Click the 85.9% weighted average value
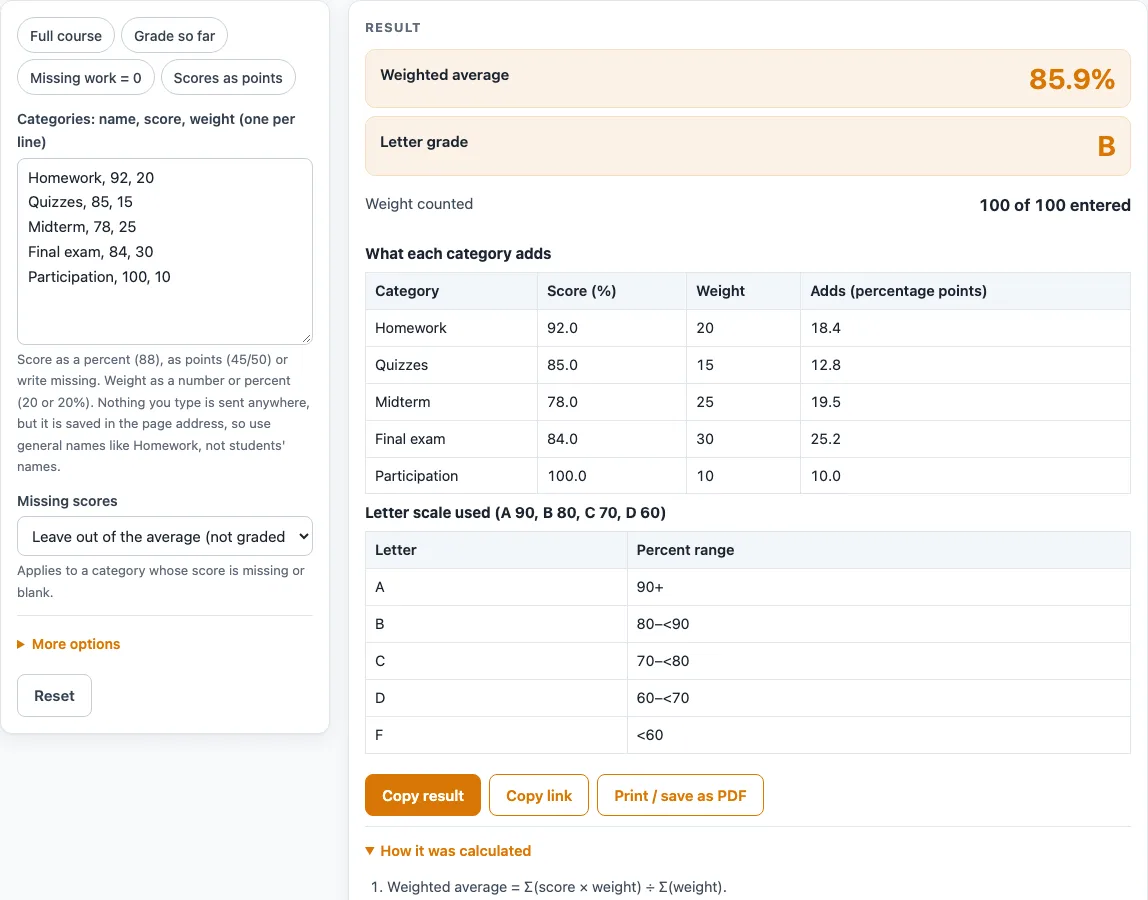Image resolution: width=1148 pixels, height=900 pixels. coord(1072,79)
